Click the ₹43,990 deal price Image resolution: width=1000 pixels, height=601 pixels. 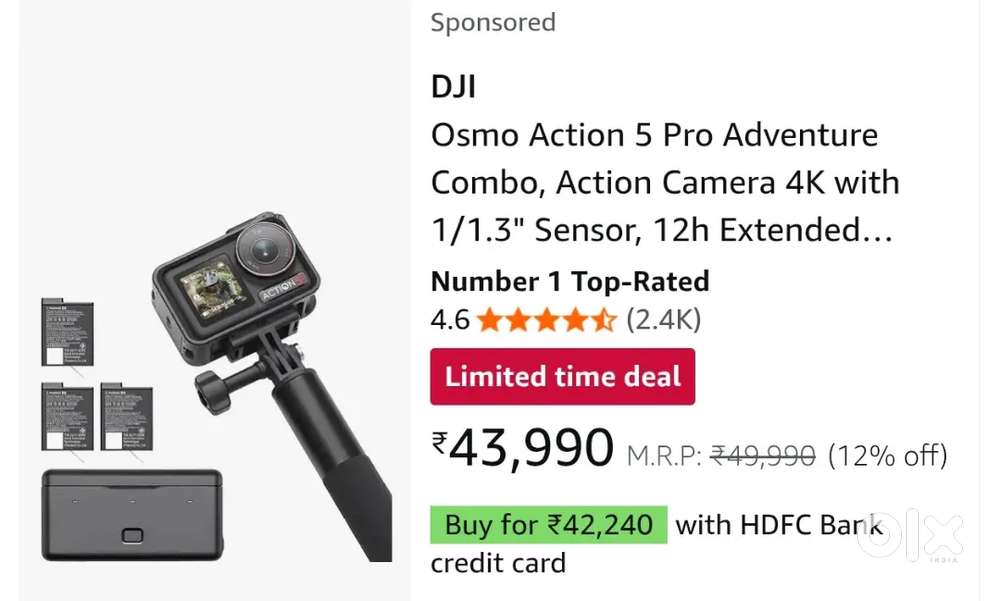[x=522, y=449]
